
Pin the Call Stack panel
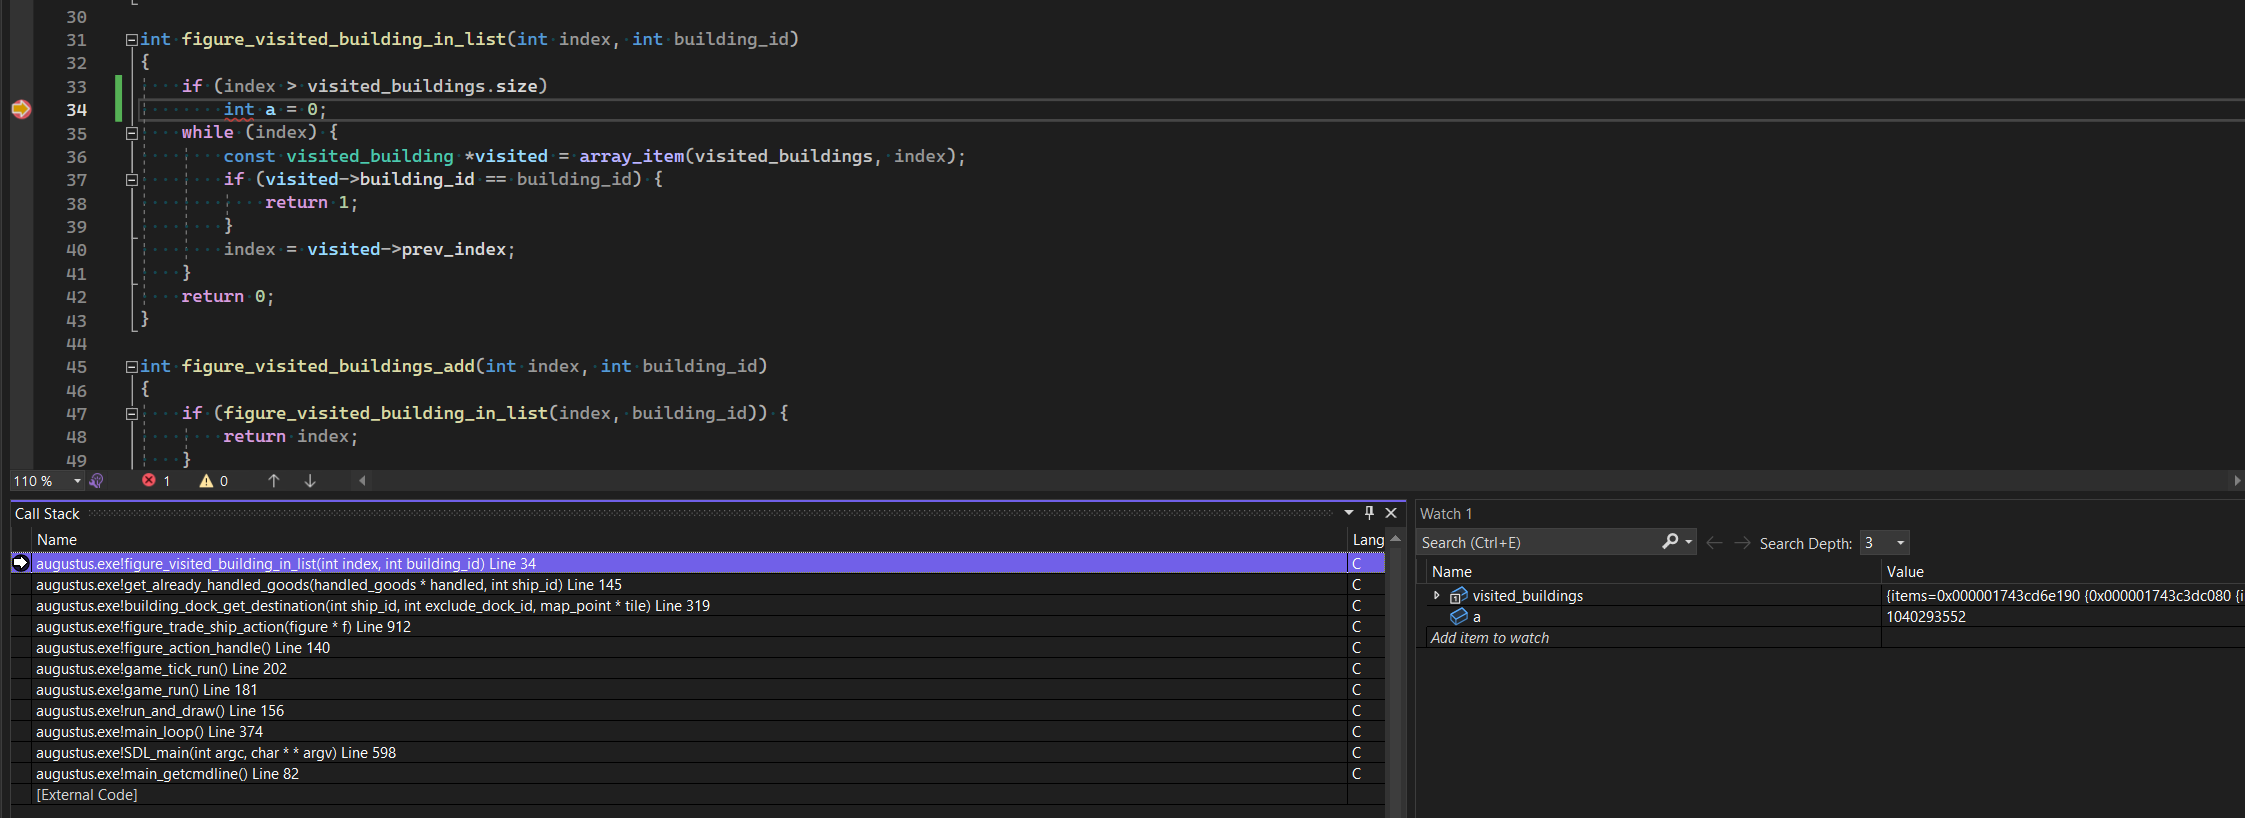(x=1370, y=513)
